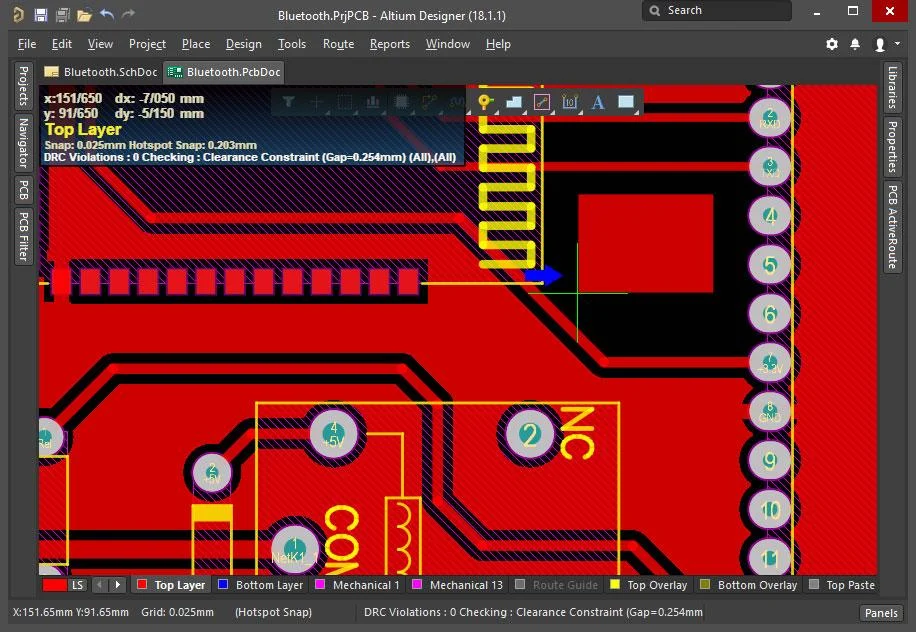Select the Bottom Overlay layer tab

pos(748,585)
